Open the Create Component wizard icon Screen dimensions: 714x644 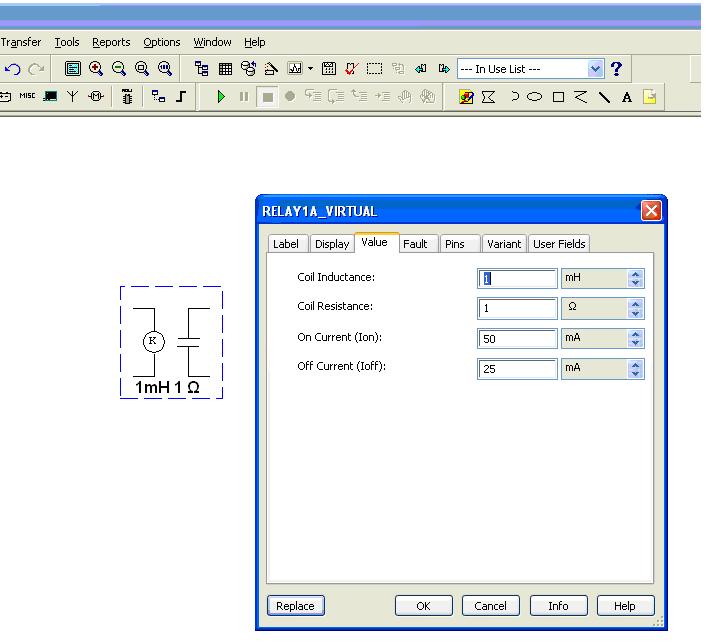click(x=271, y=69)
